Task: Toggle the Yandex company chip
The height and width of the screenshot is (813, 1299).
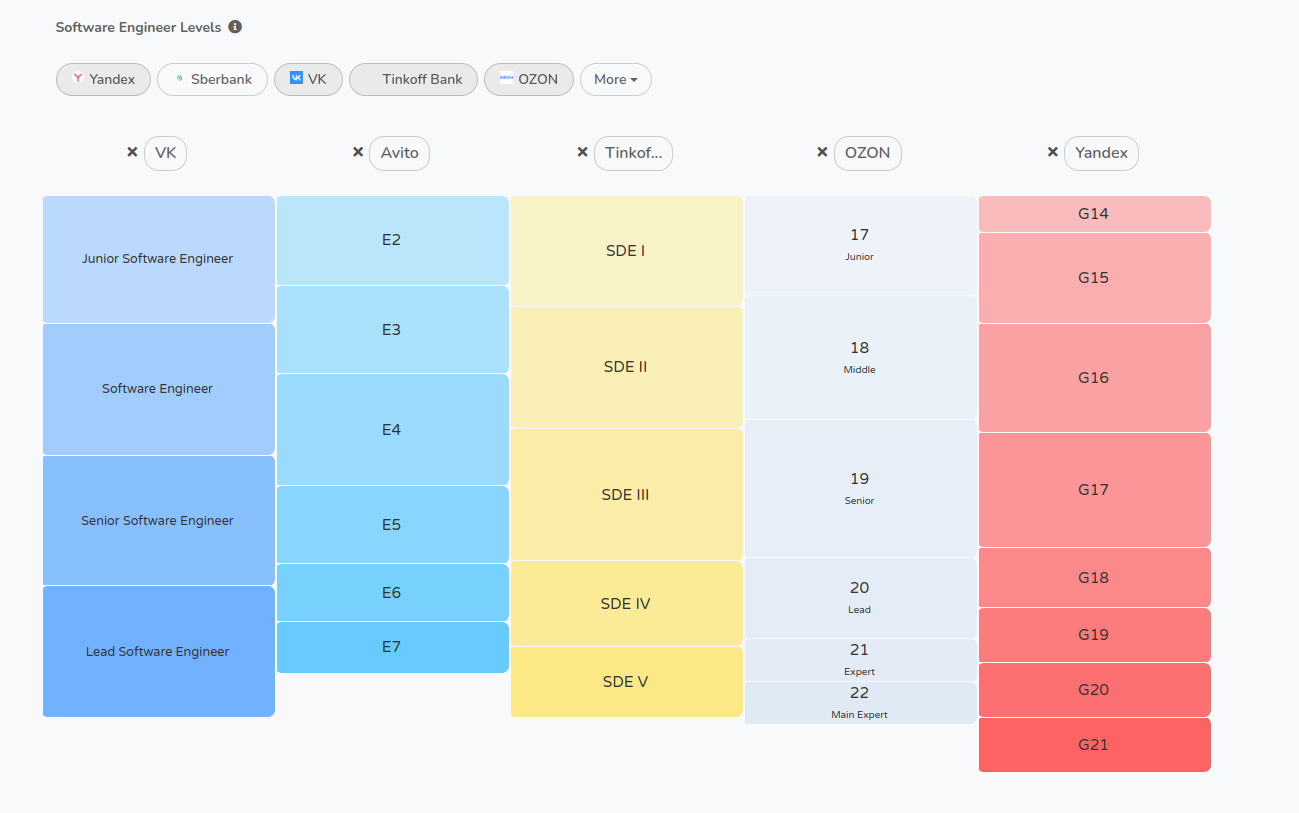Action: (103, 79)
